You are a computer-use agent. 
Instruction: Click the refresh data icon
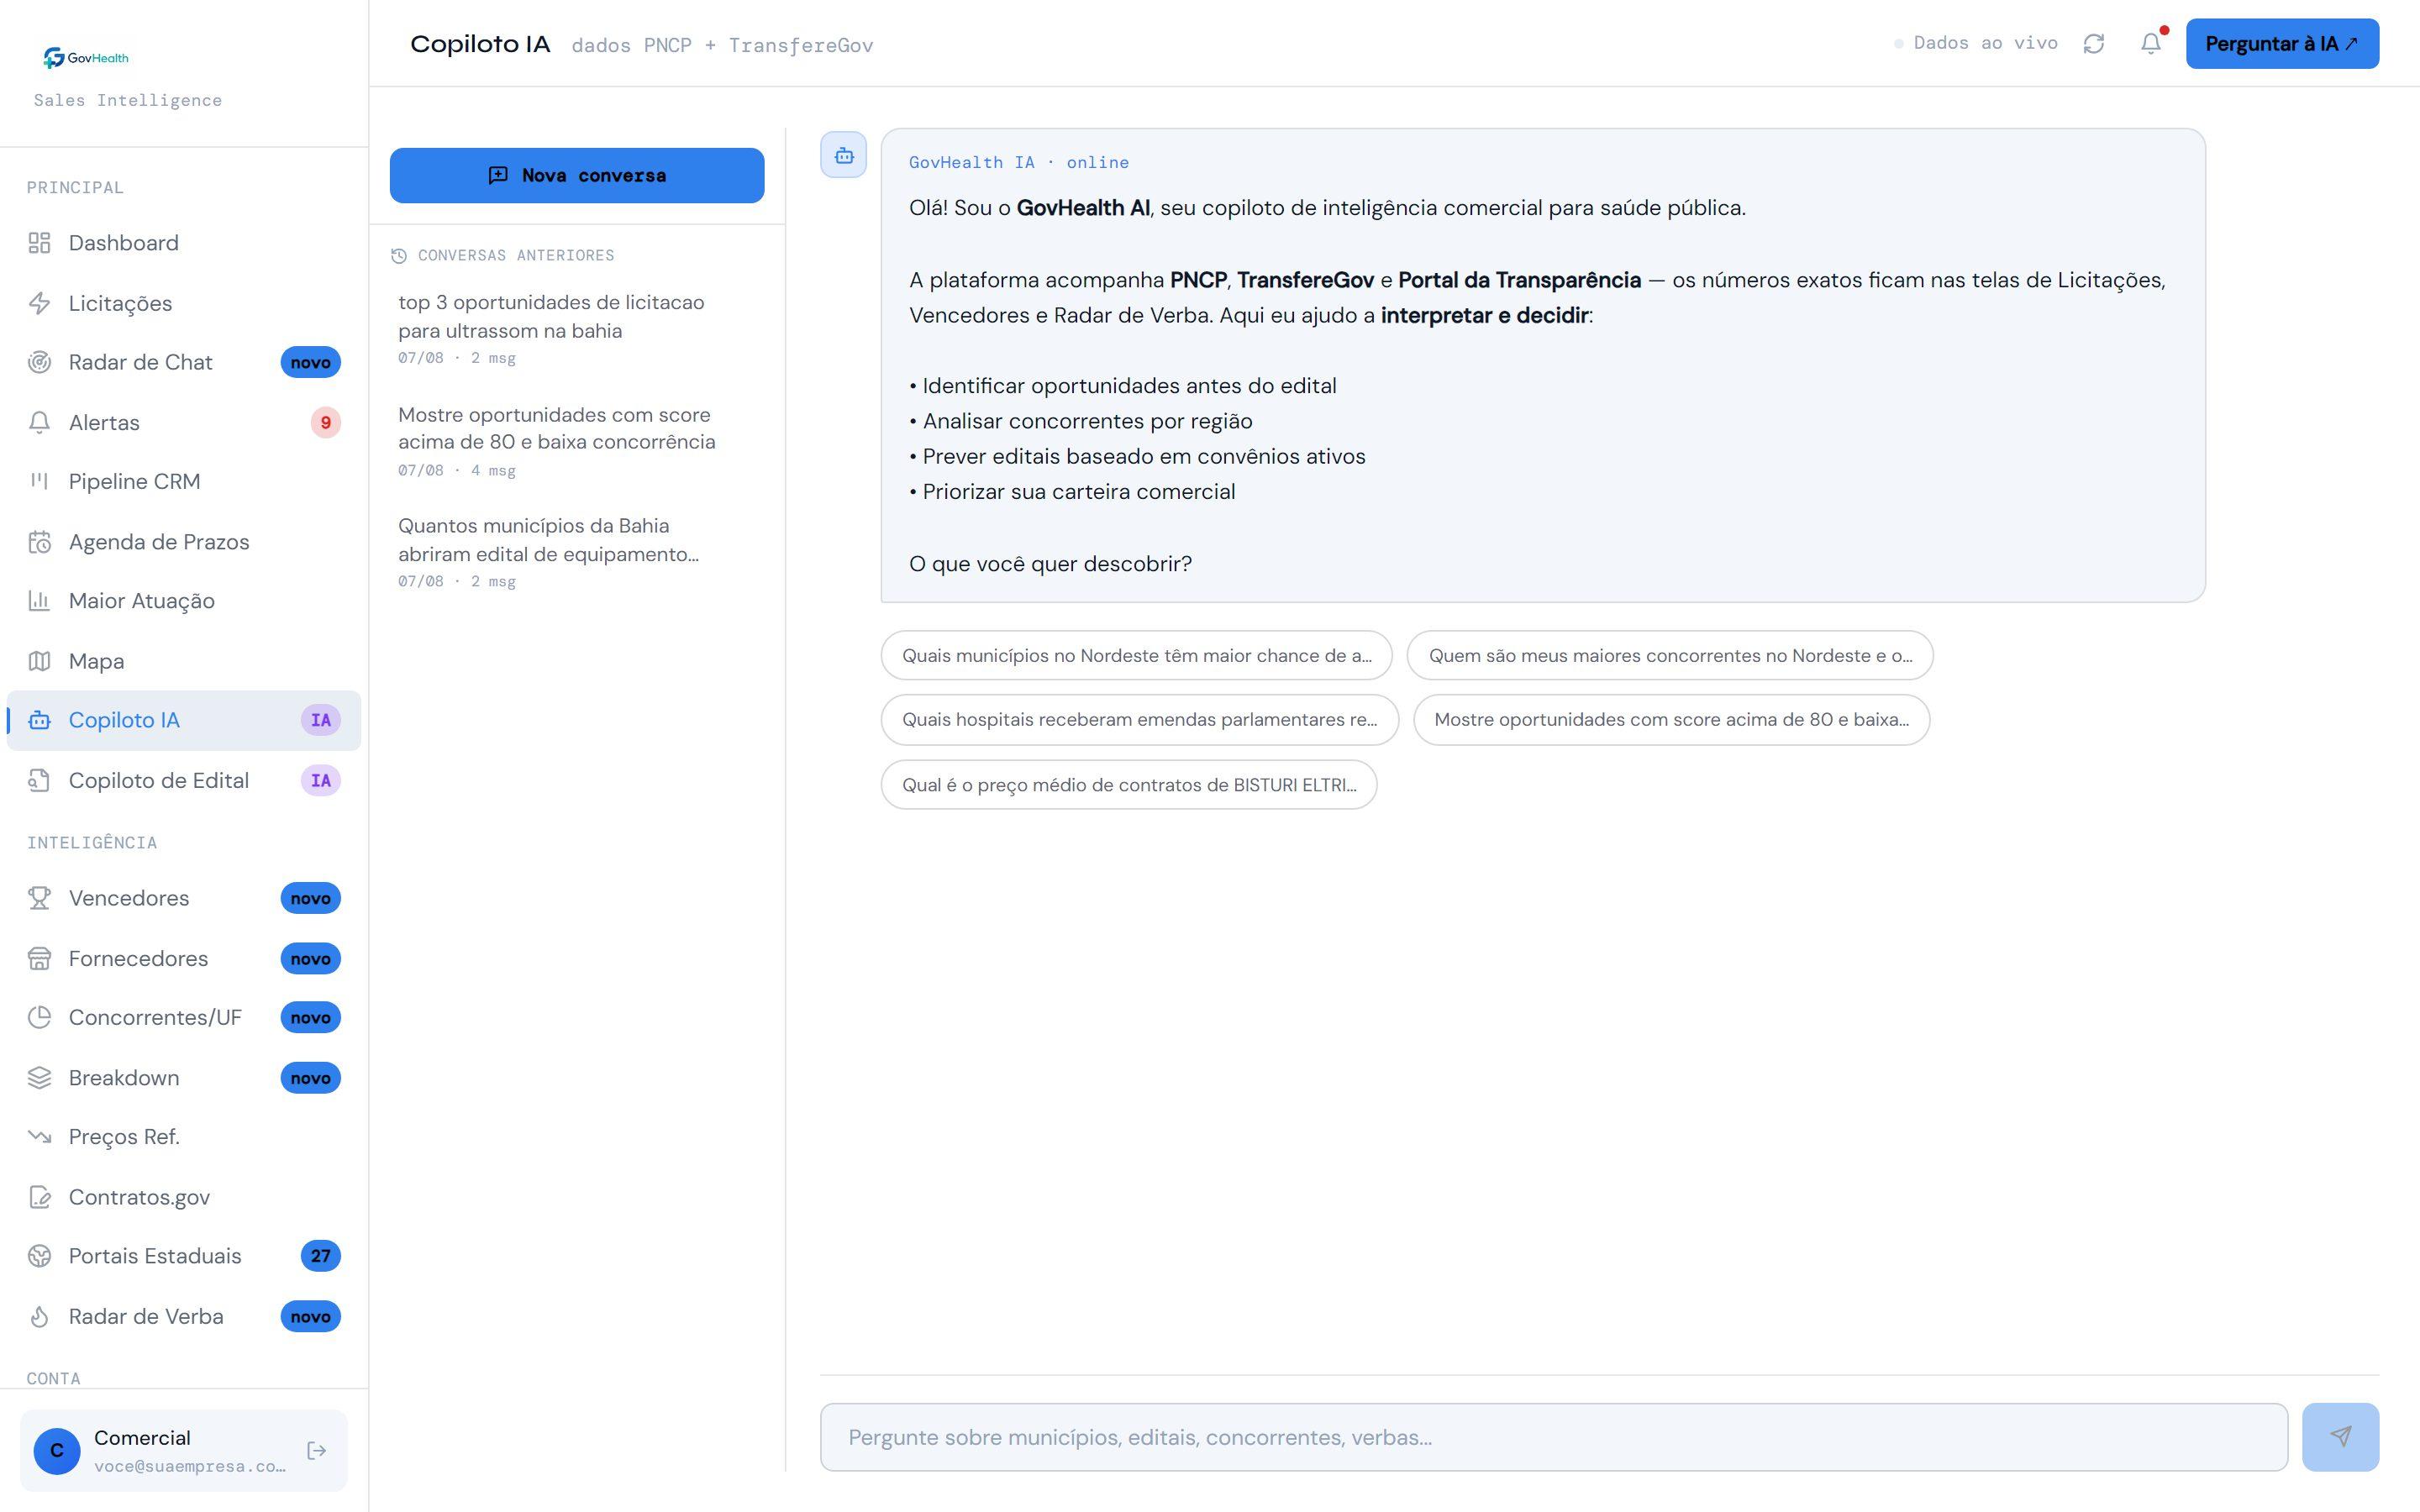tap(2093, 44)
